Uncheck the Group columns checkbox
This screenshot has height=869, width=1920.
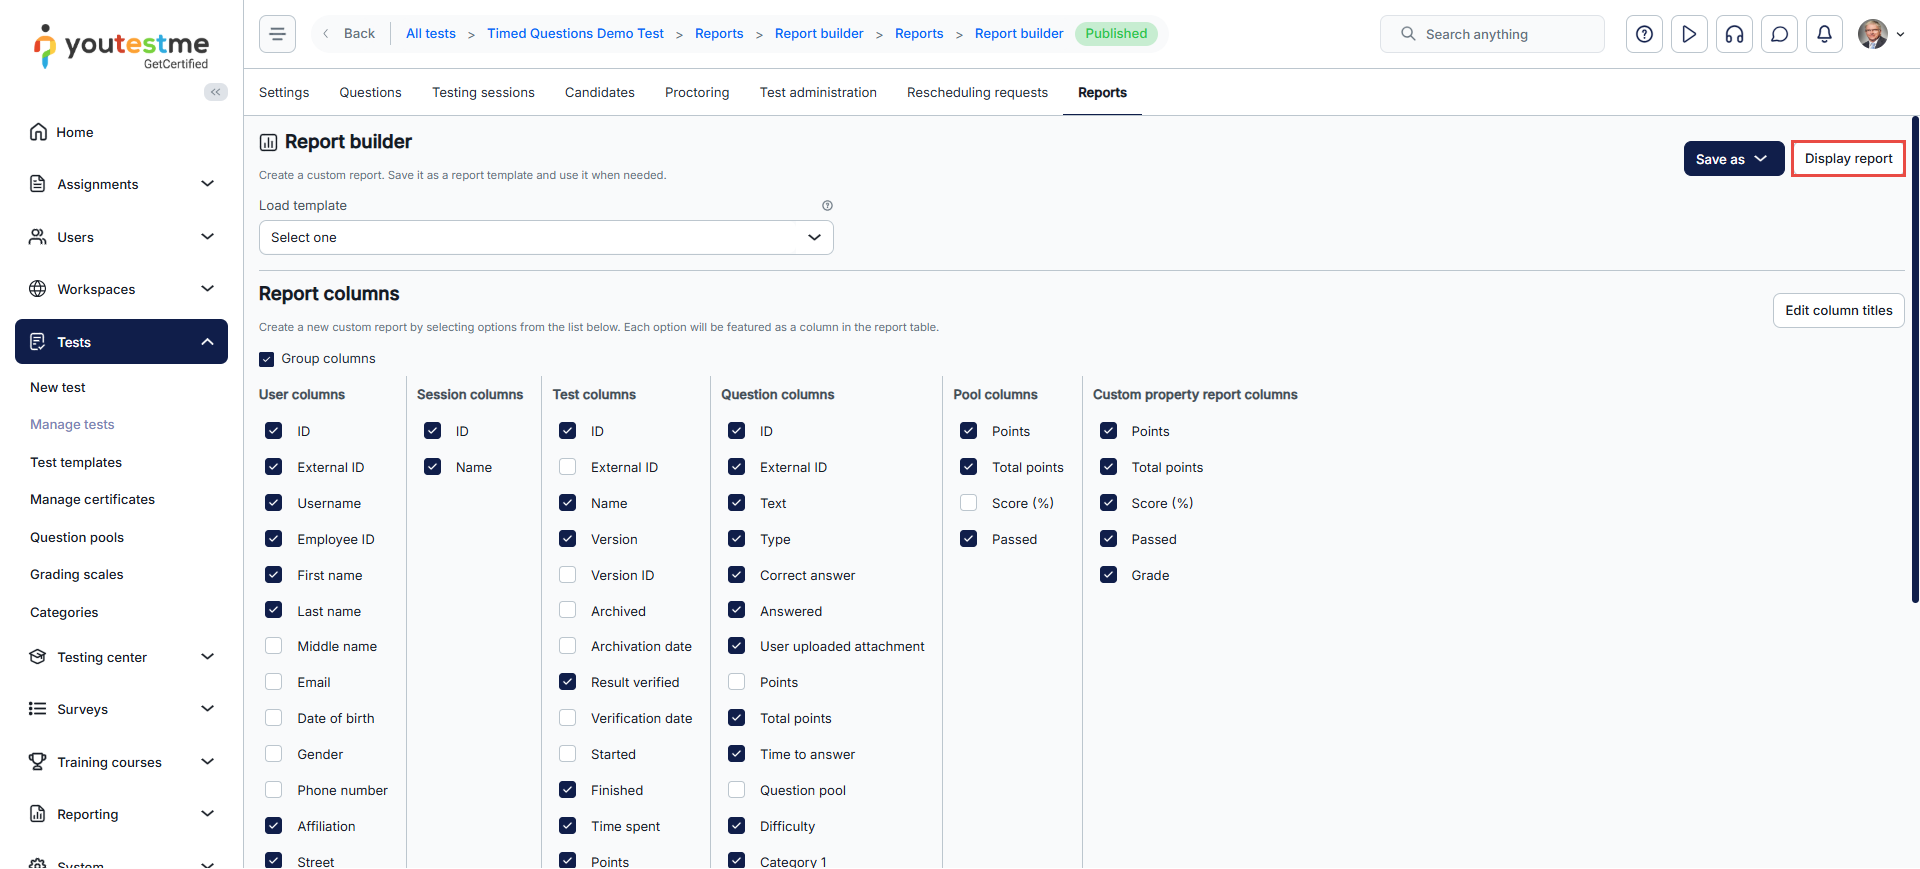point(267,359)
